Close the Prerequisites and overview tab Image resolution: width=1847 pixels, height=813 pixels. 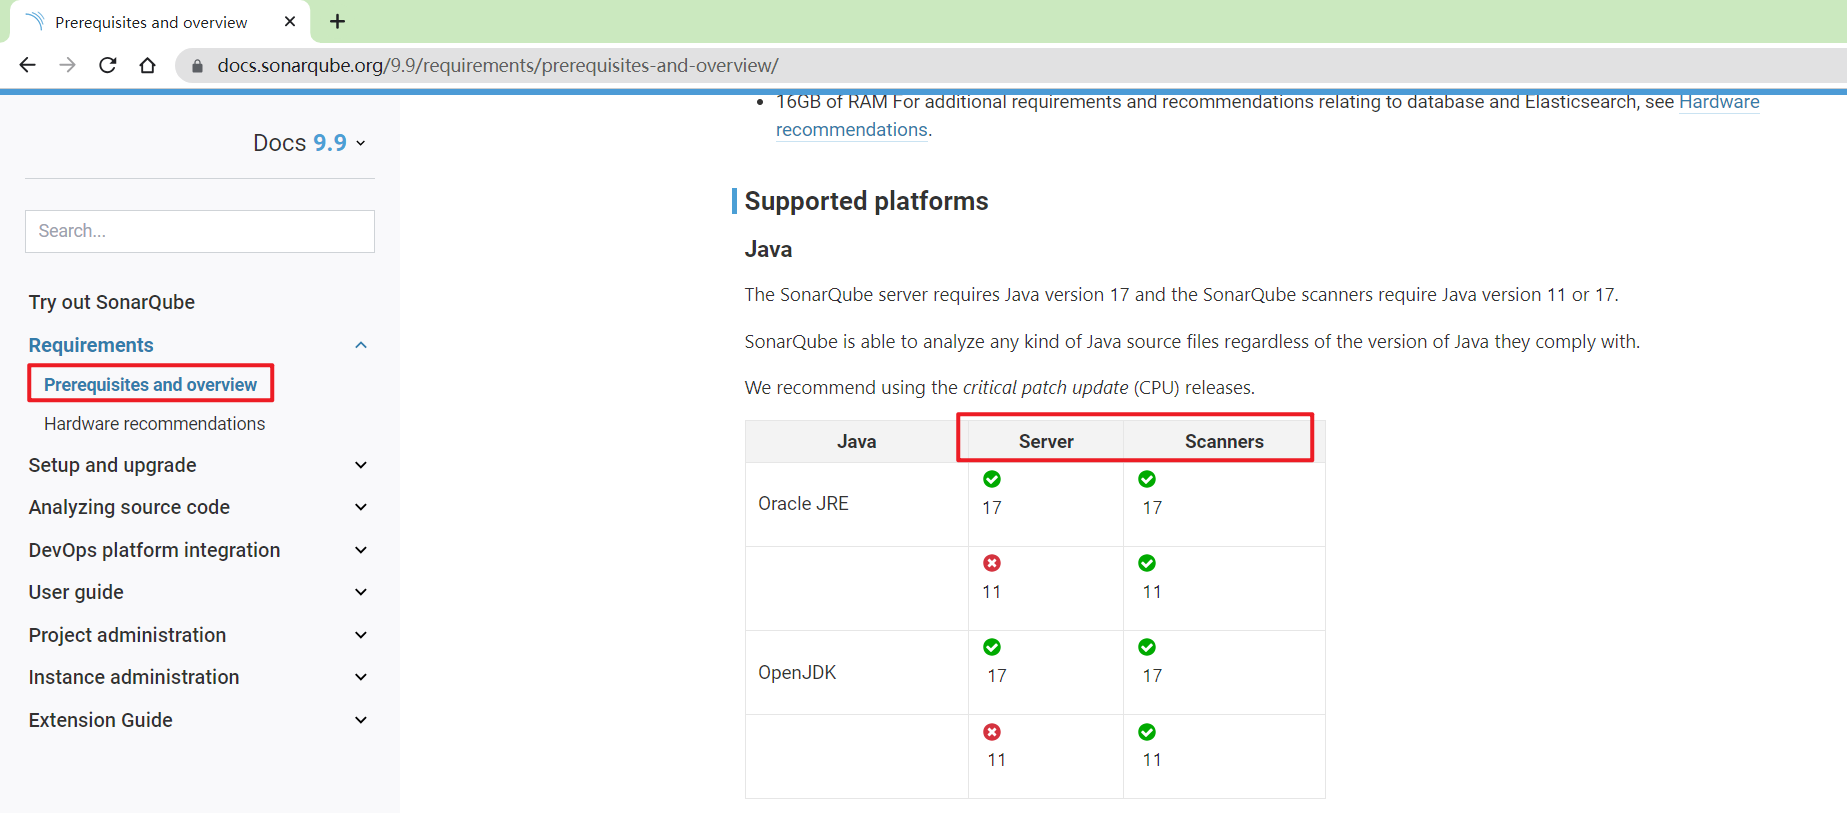click(x=290, y=21)
